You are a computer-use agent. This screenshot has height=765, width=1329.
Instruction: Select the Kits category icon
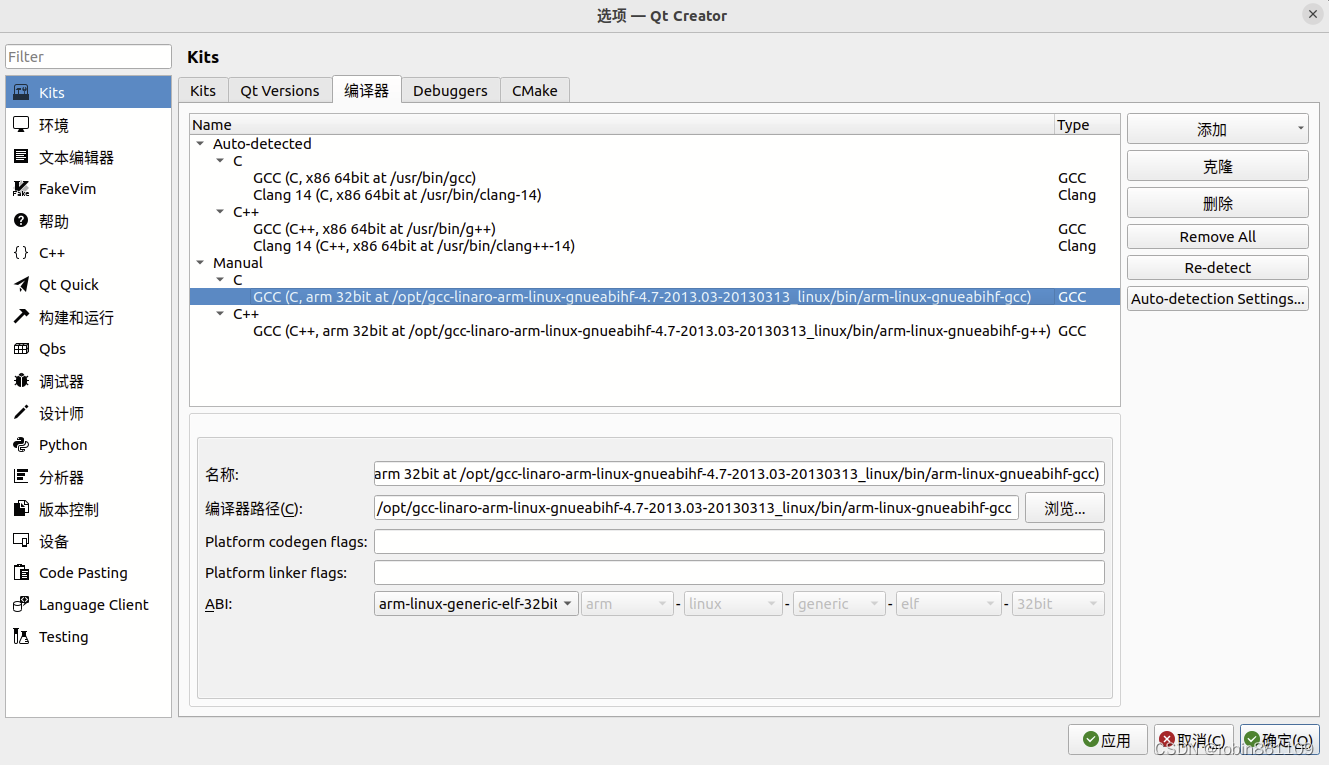click(x=21, y=92)
